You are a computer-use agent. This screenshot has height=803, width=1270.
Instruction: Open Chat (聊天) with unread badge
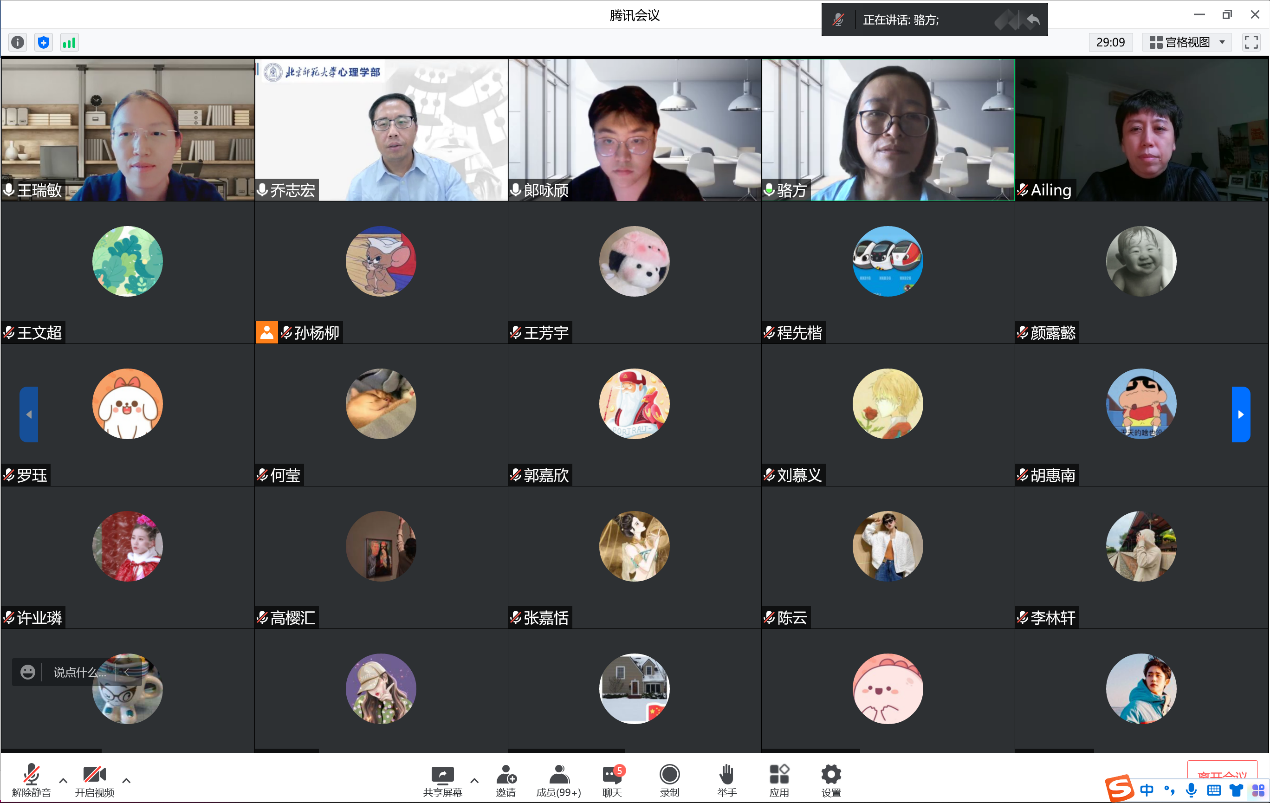pyautogui.click(x=612, y=779)
